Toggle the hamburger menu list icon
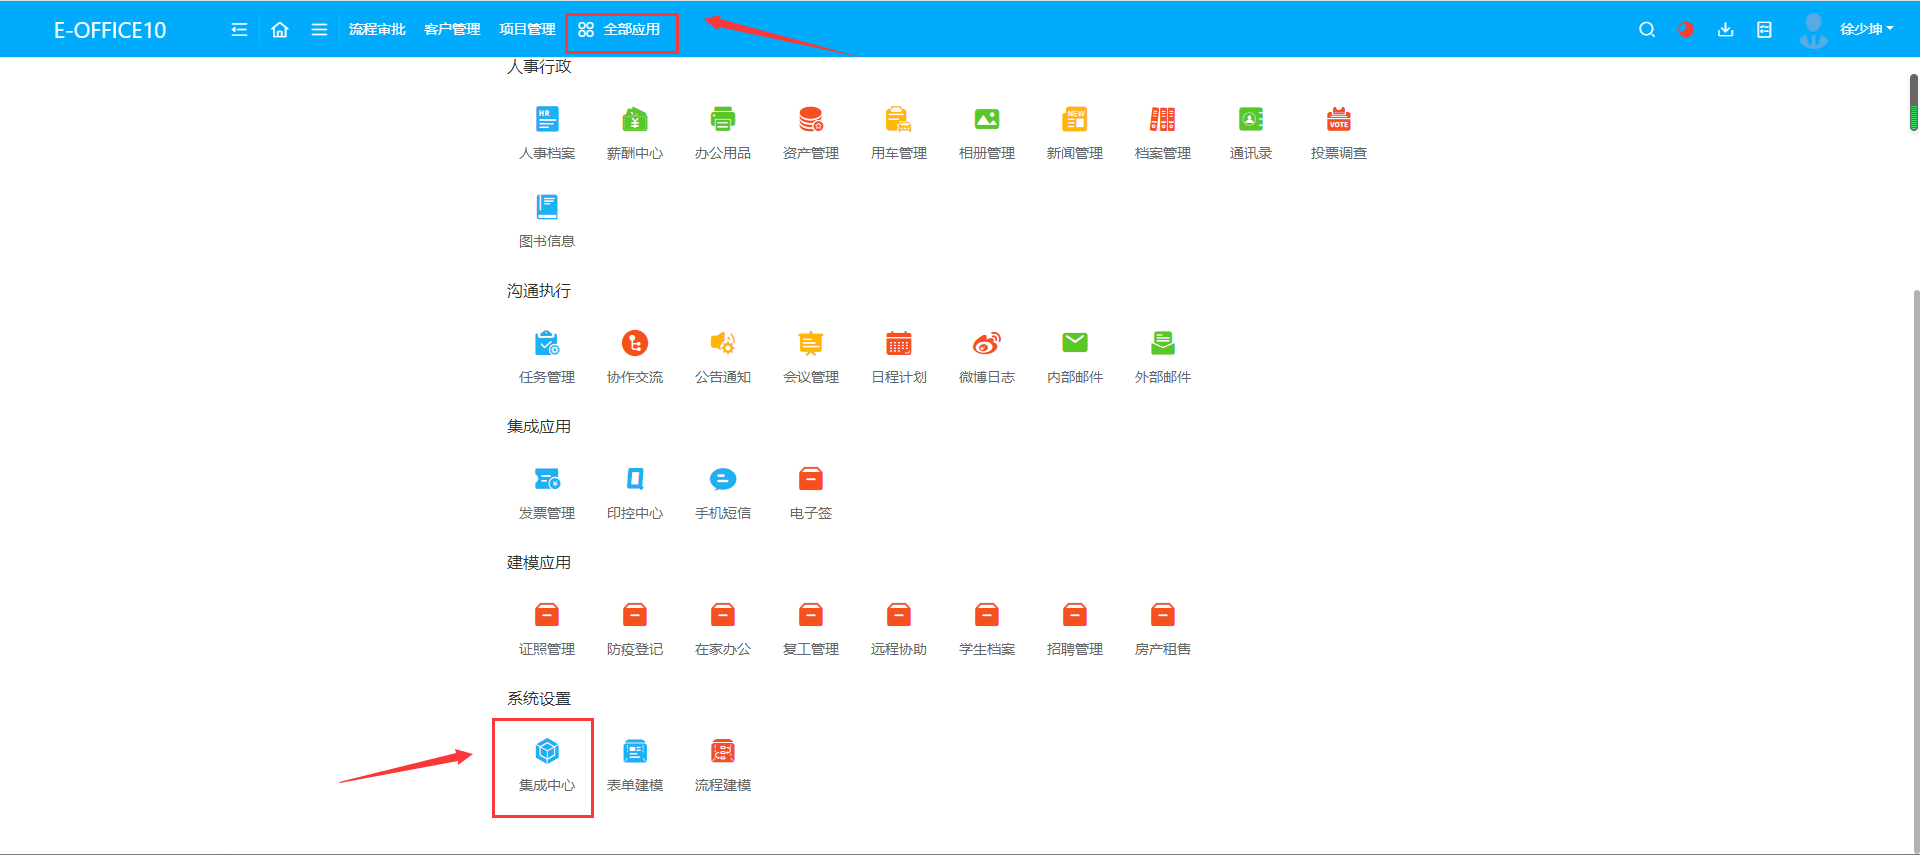Screen dimensions: 1920x855 tap(319, 30)
